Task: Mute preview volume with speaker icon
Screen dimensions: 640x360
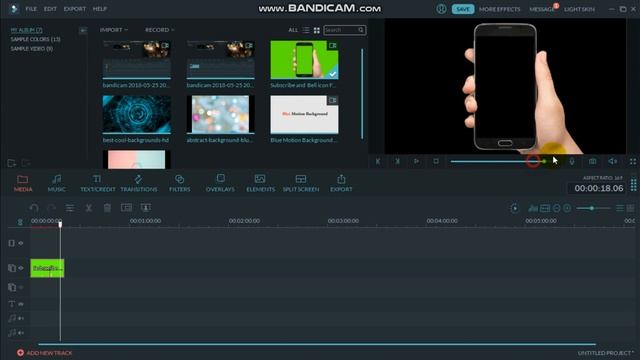Action: (612, 162)
